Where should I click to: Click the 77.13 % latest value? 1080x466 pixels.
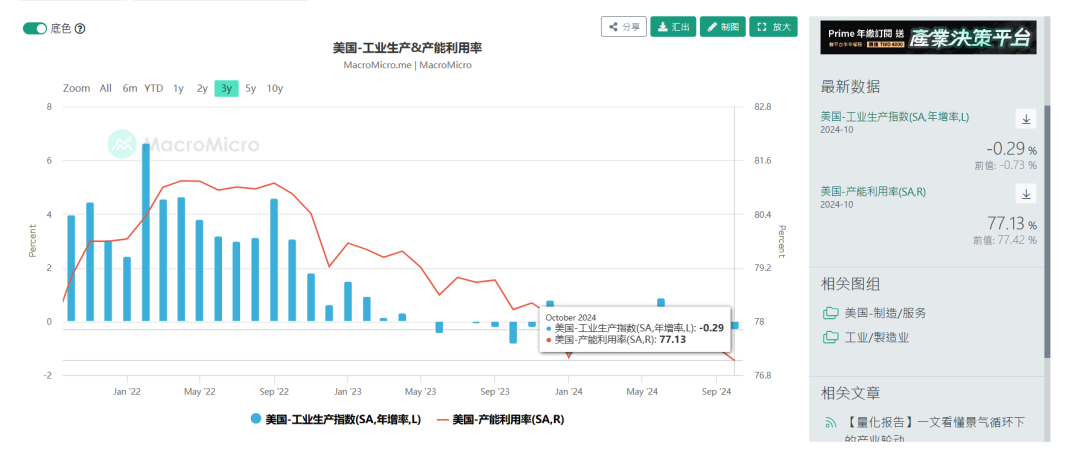tap(1012, 224)
